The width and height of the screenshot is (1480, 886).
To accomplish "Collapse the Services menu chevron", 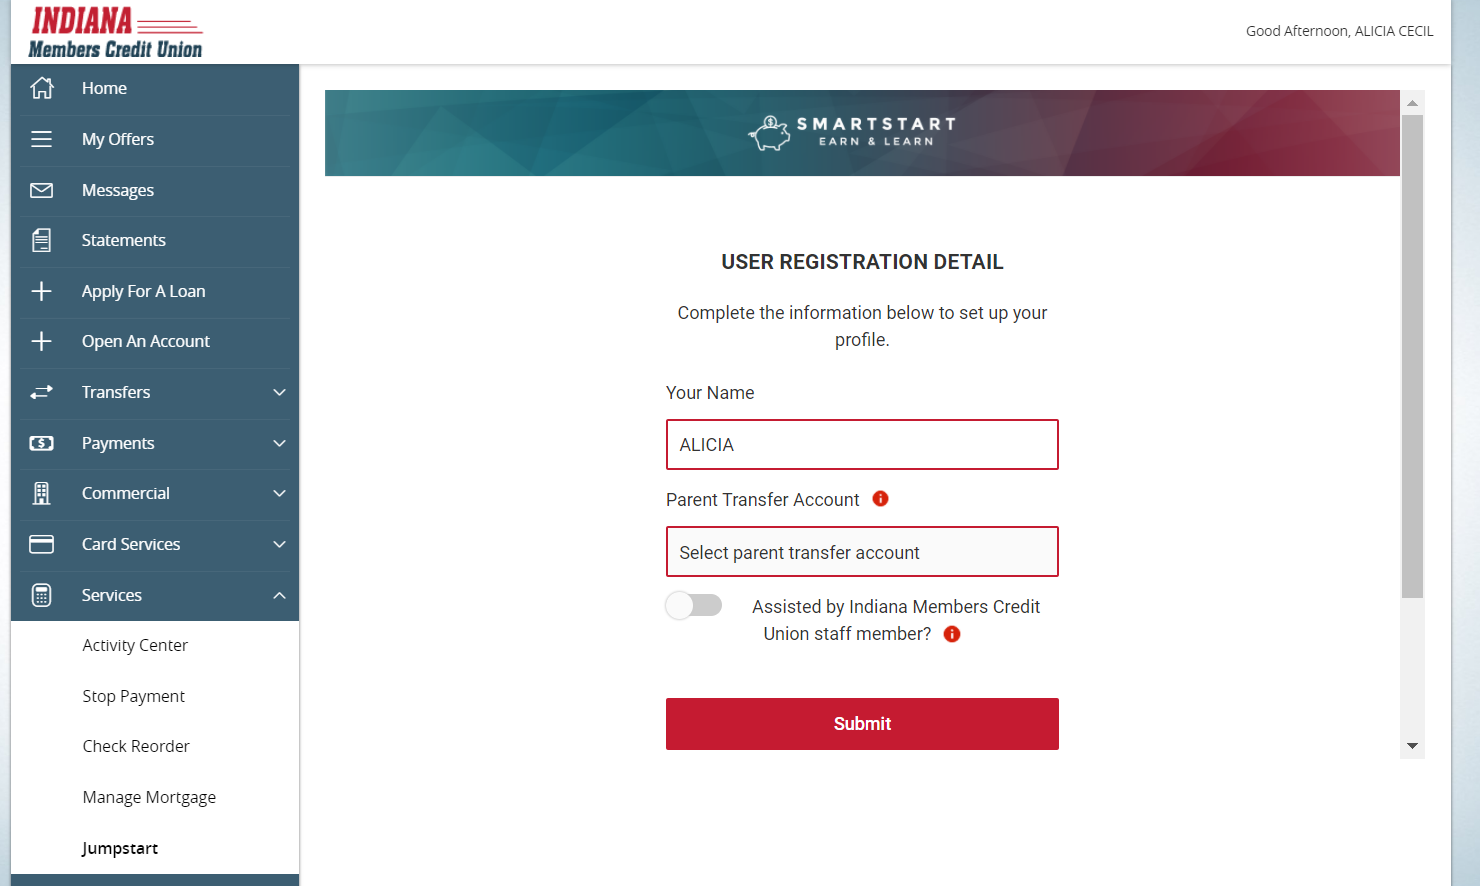I will (x=280, y=595).
